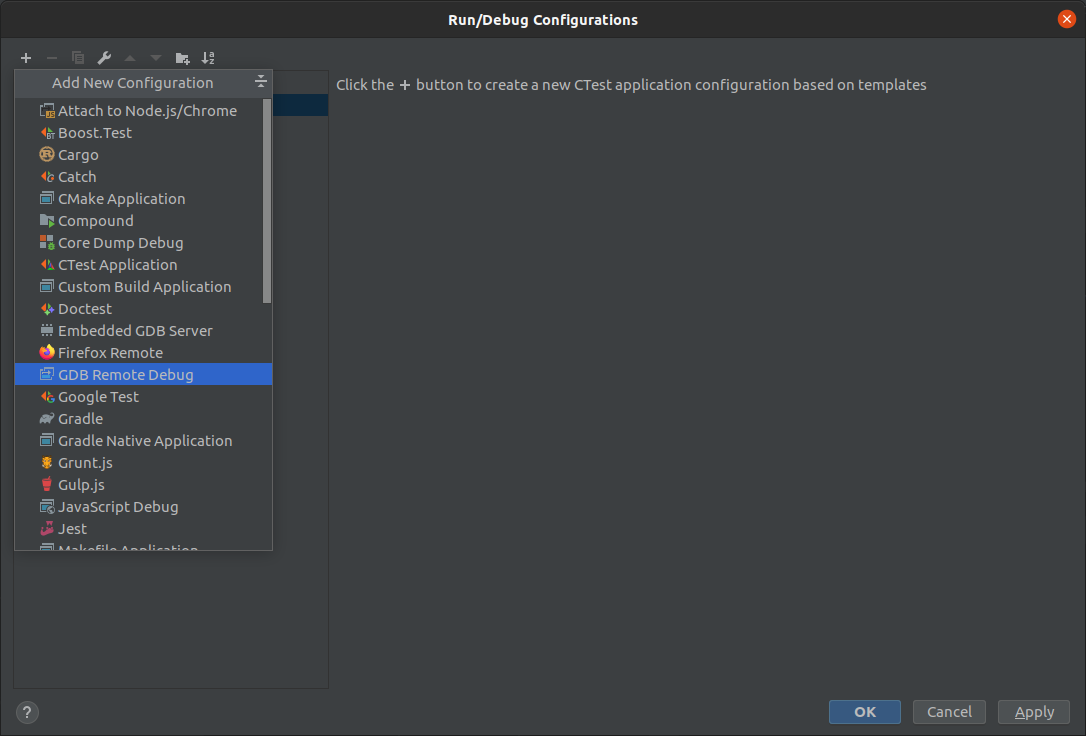The image size is (1086, 736).
Task: Open the help question mark button
Action: (x=27, y=712)
